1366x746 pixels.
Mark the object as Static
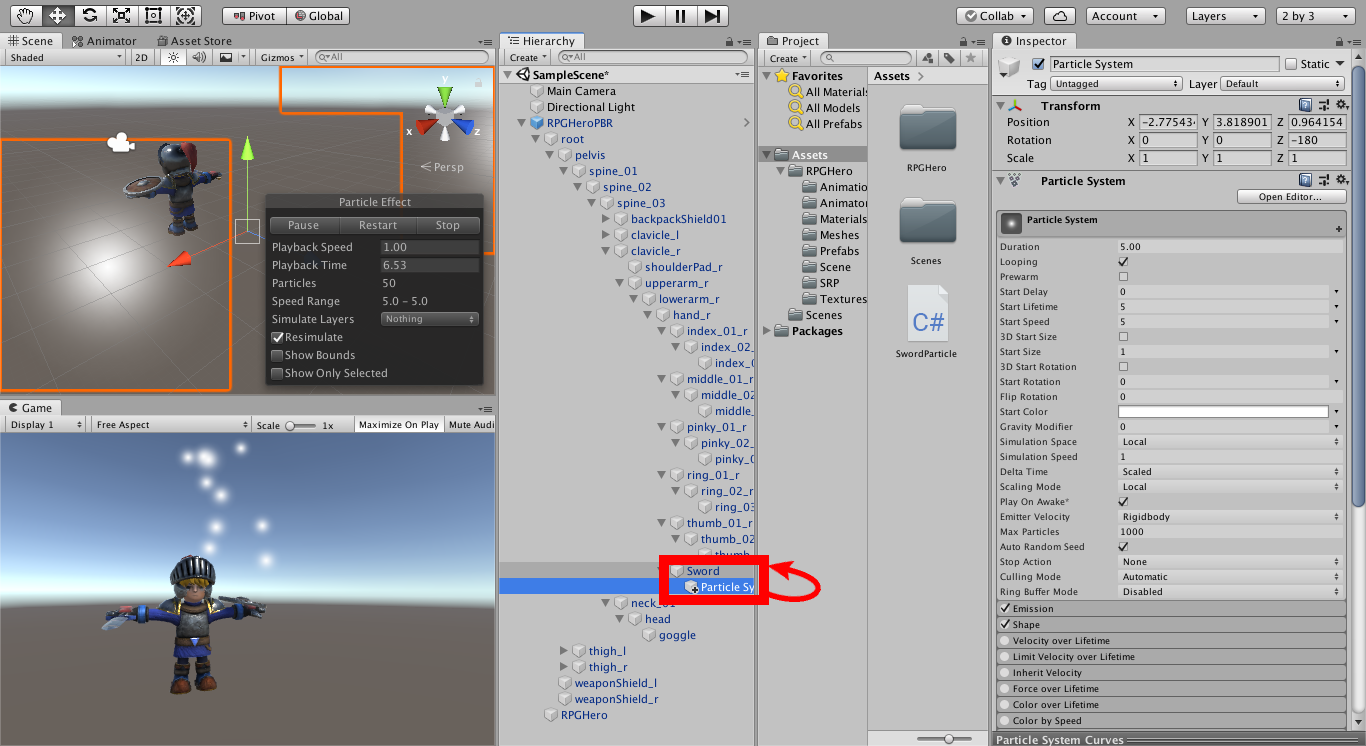(x=1291, y=64)
